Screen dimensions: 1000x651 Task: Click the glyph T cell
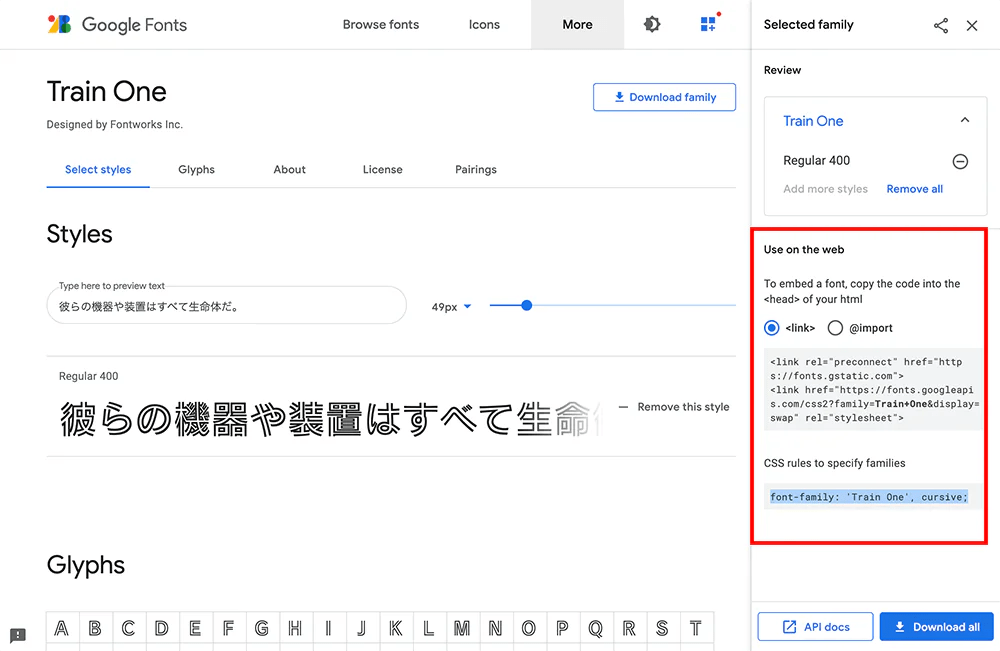tap(695, 629)
